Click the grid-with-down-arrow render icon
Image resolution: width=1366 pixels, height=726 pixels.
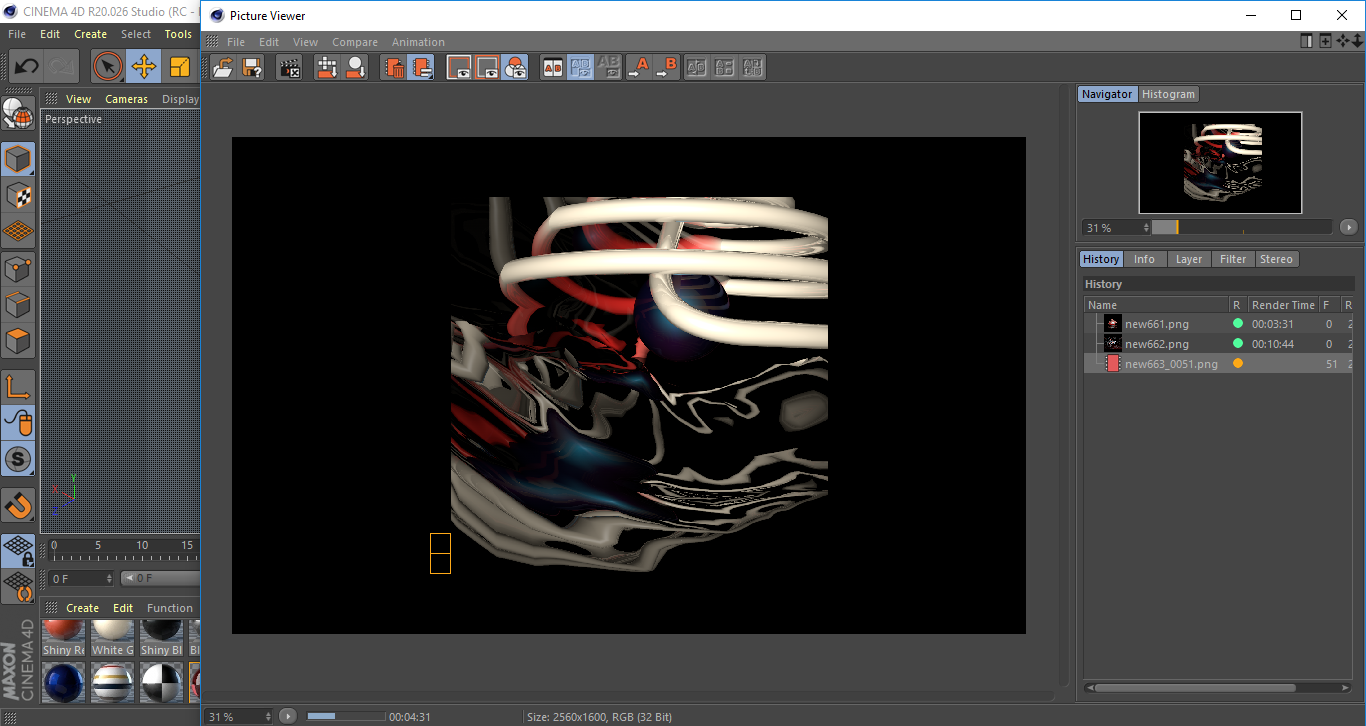(x=327, y=67)
